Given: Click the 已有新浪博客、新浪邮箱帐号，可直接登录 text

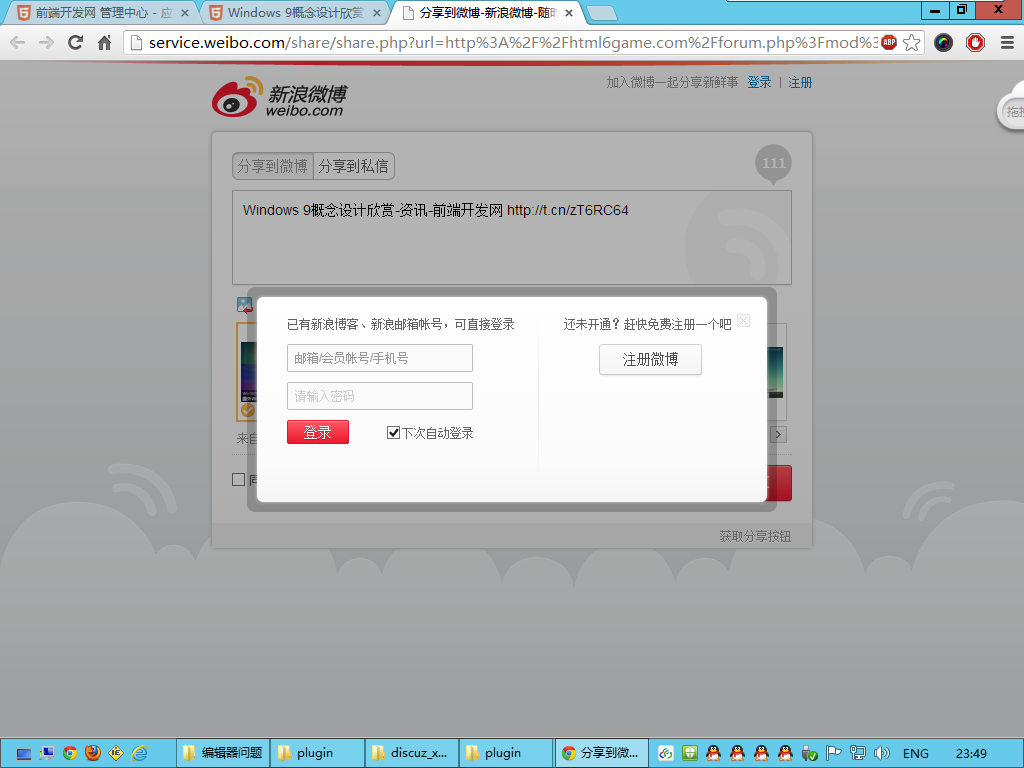Looking at the screenshot, I should (401, 324).
